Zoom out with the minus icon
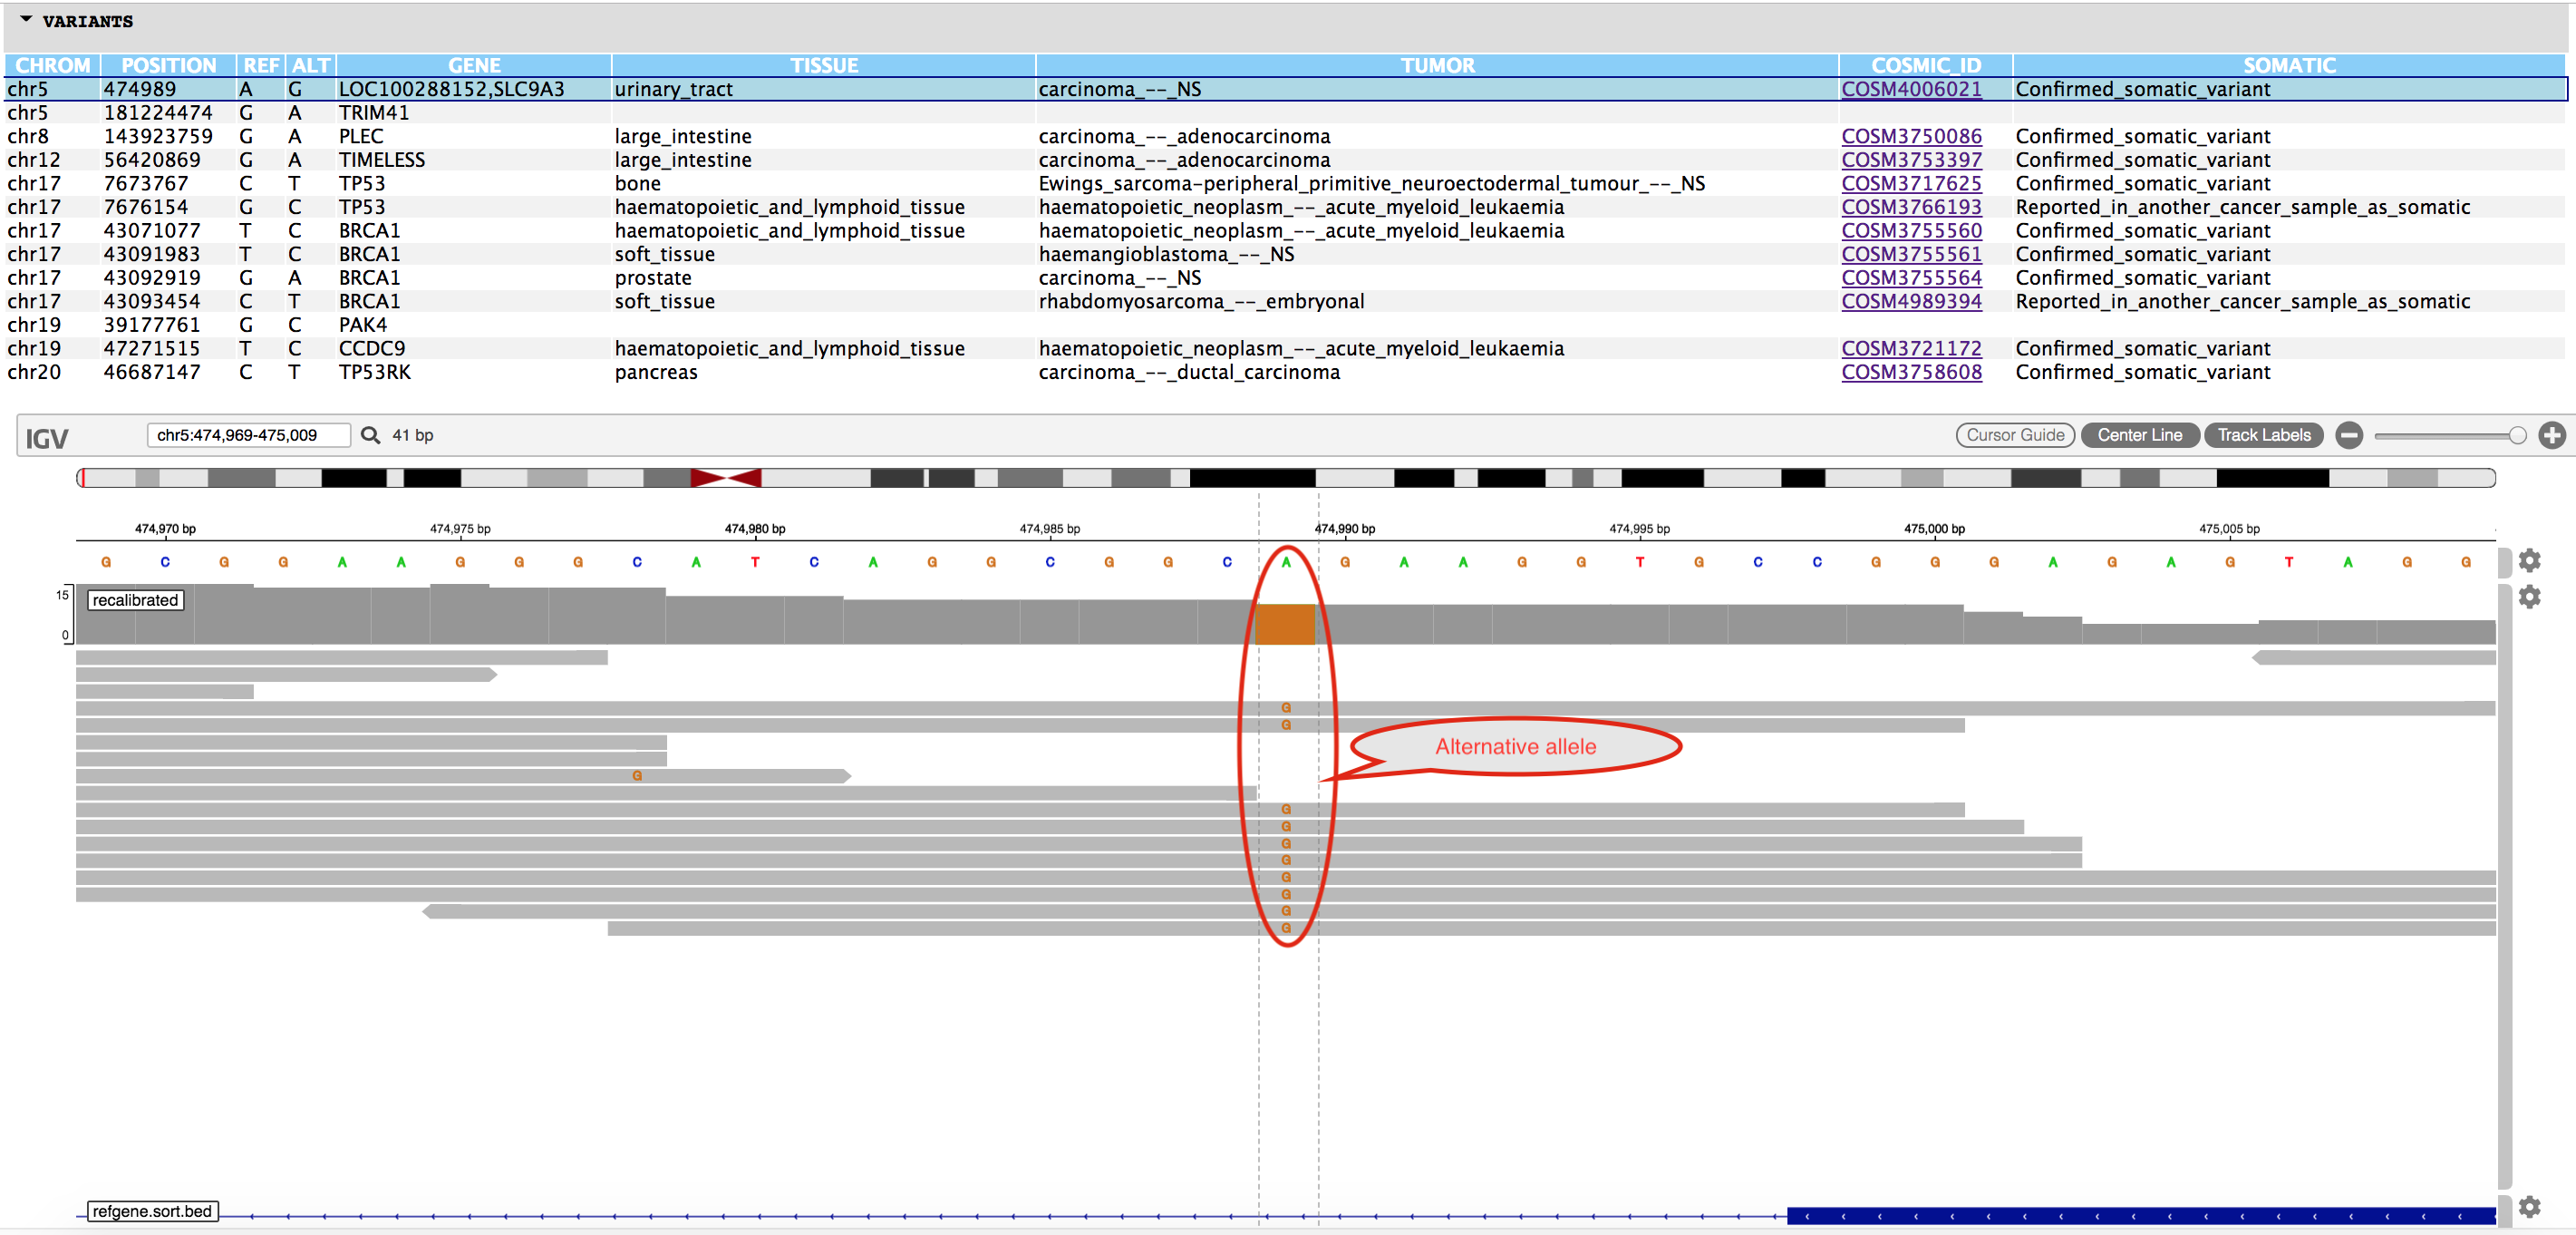Viewport: 2576px width, 1235px height. click(x=2349, y=435)
